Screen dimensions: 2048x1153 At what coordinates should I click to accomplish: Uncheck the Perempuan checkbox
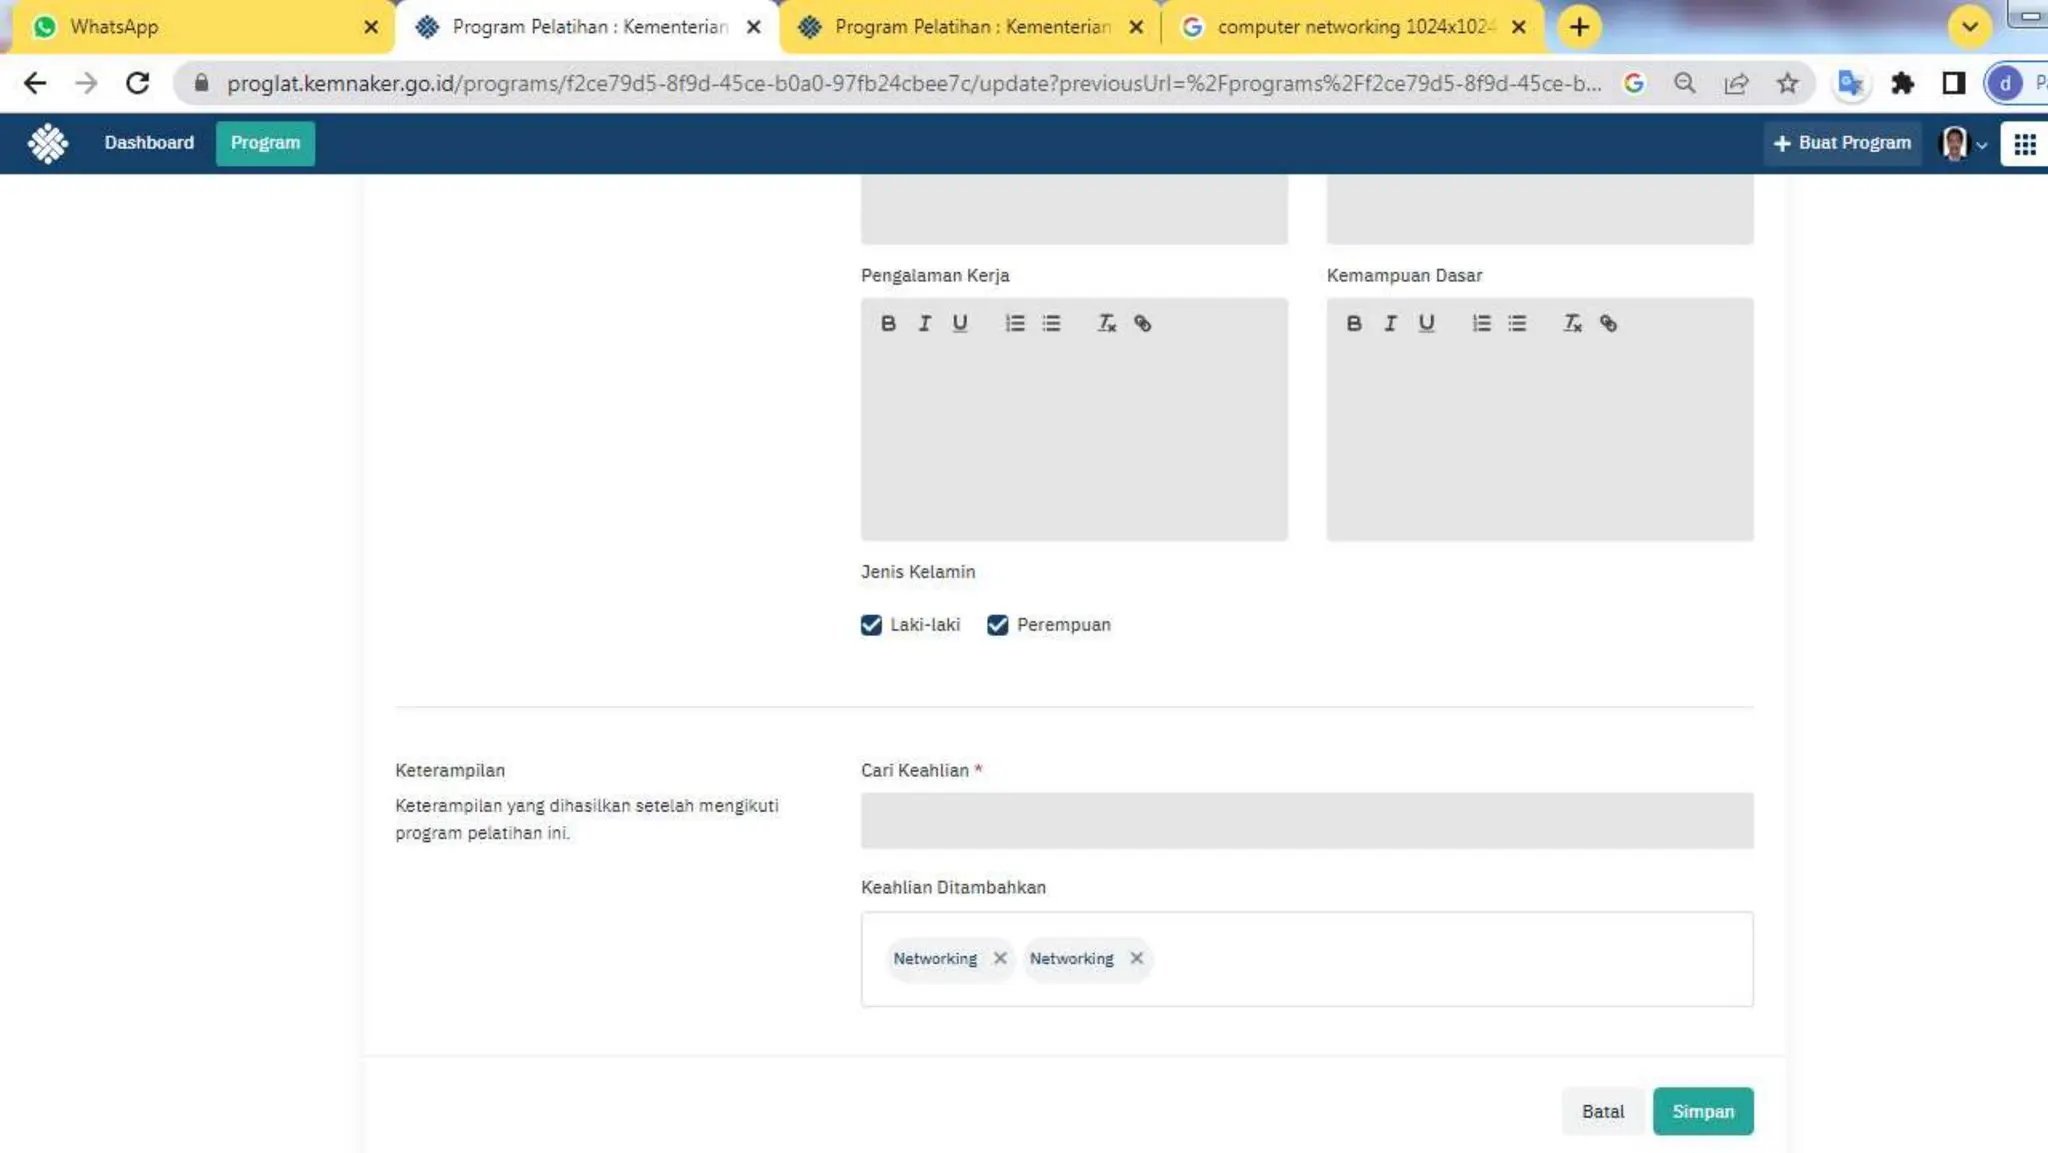[x=997, y=625]
